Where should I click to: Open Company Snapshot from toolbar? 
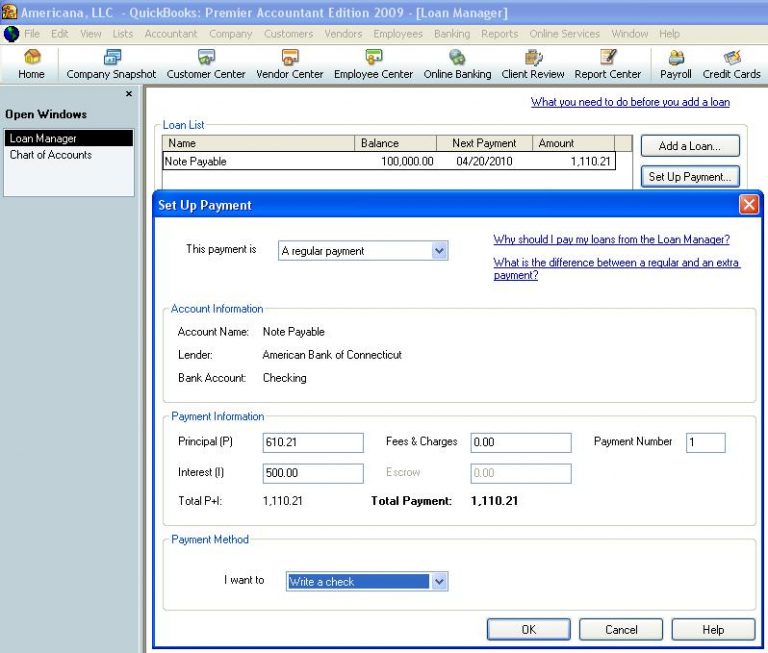(x=111, y=65)
